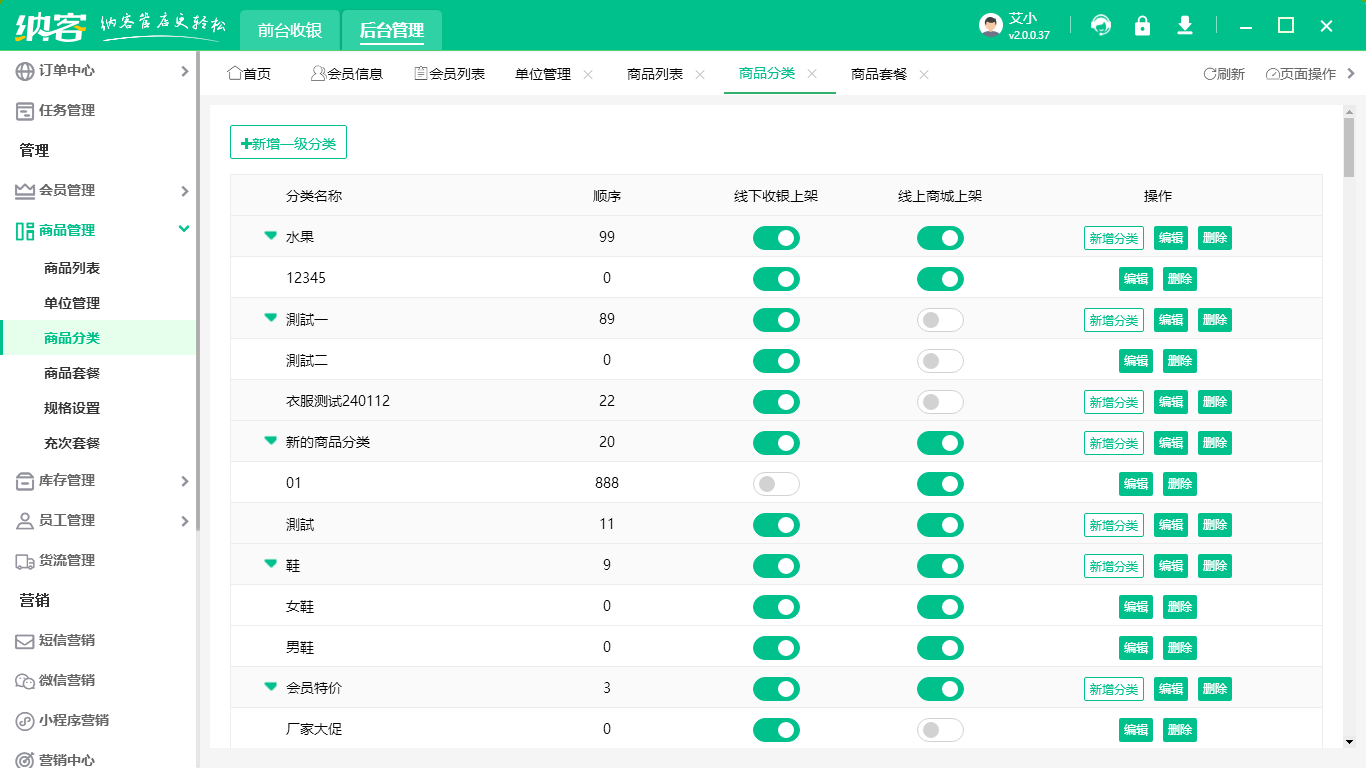This screenshot has width=1366, height=768.
Task: Click 编辑 on the 女鞋 row
Action: (1135, 606)
